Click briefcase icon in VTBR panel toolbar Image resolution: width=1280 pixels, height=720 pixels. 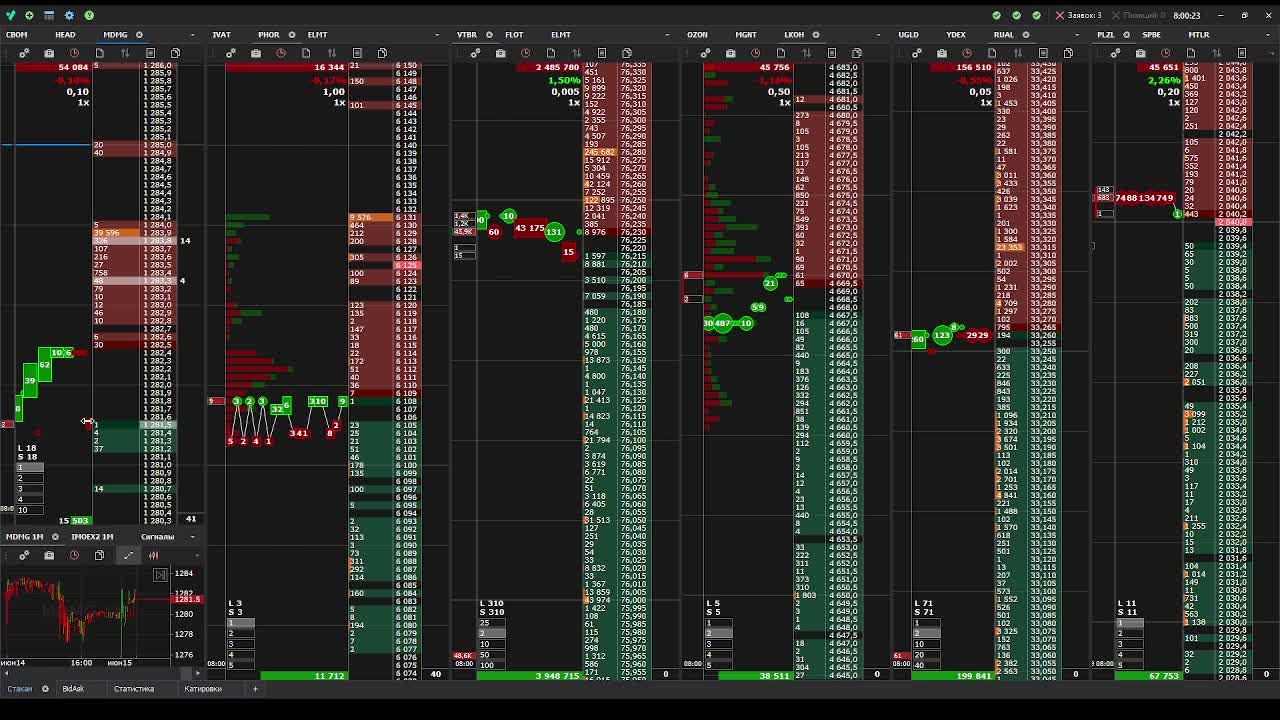click(x=500, y=53)
